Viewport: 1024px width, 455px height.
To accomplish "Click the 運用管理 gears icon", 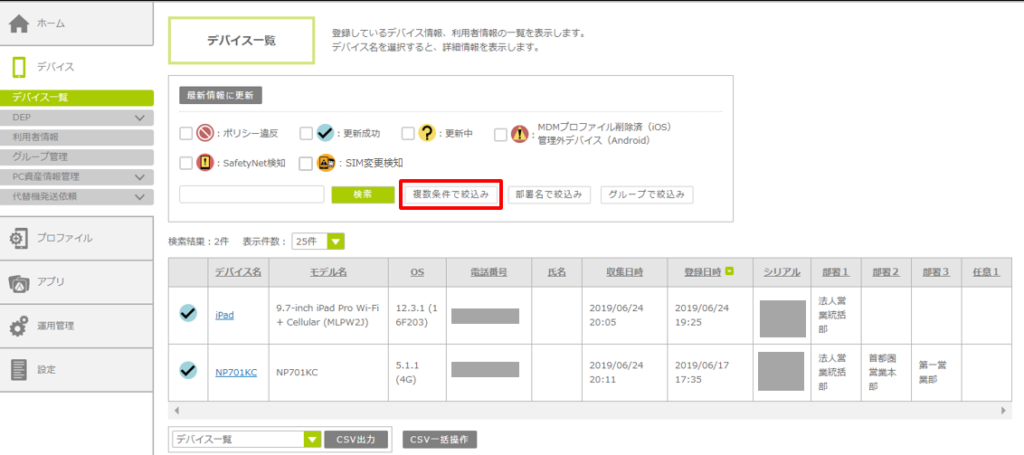I will (19, 326).
